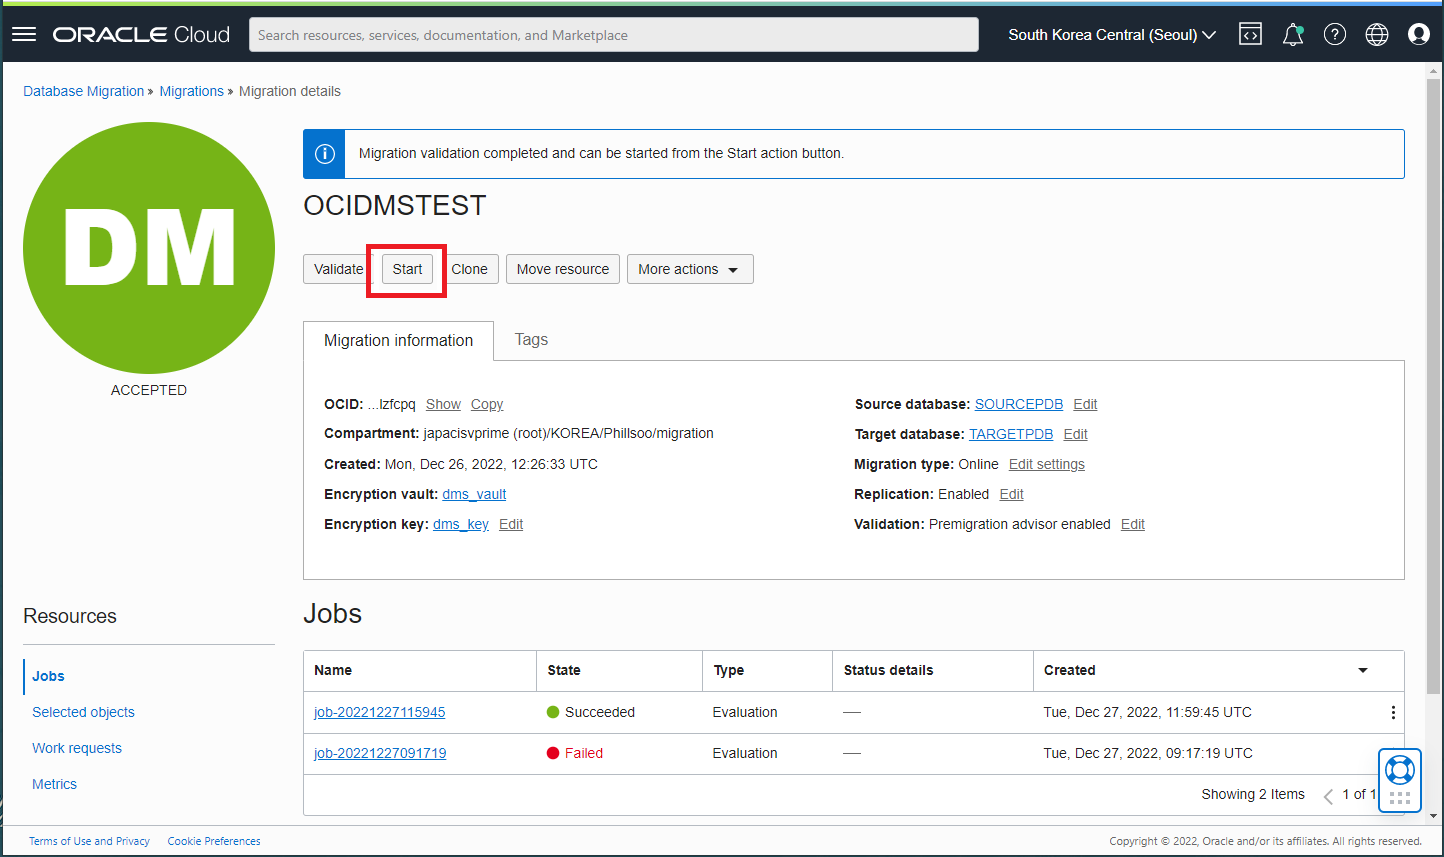This screenshot has height=857, width=1444.
Task: Click the info icon in the validation banner
Action: [x=324, y=154]
